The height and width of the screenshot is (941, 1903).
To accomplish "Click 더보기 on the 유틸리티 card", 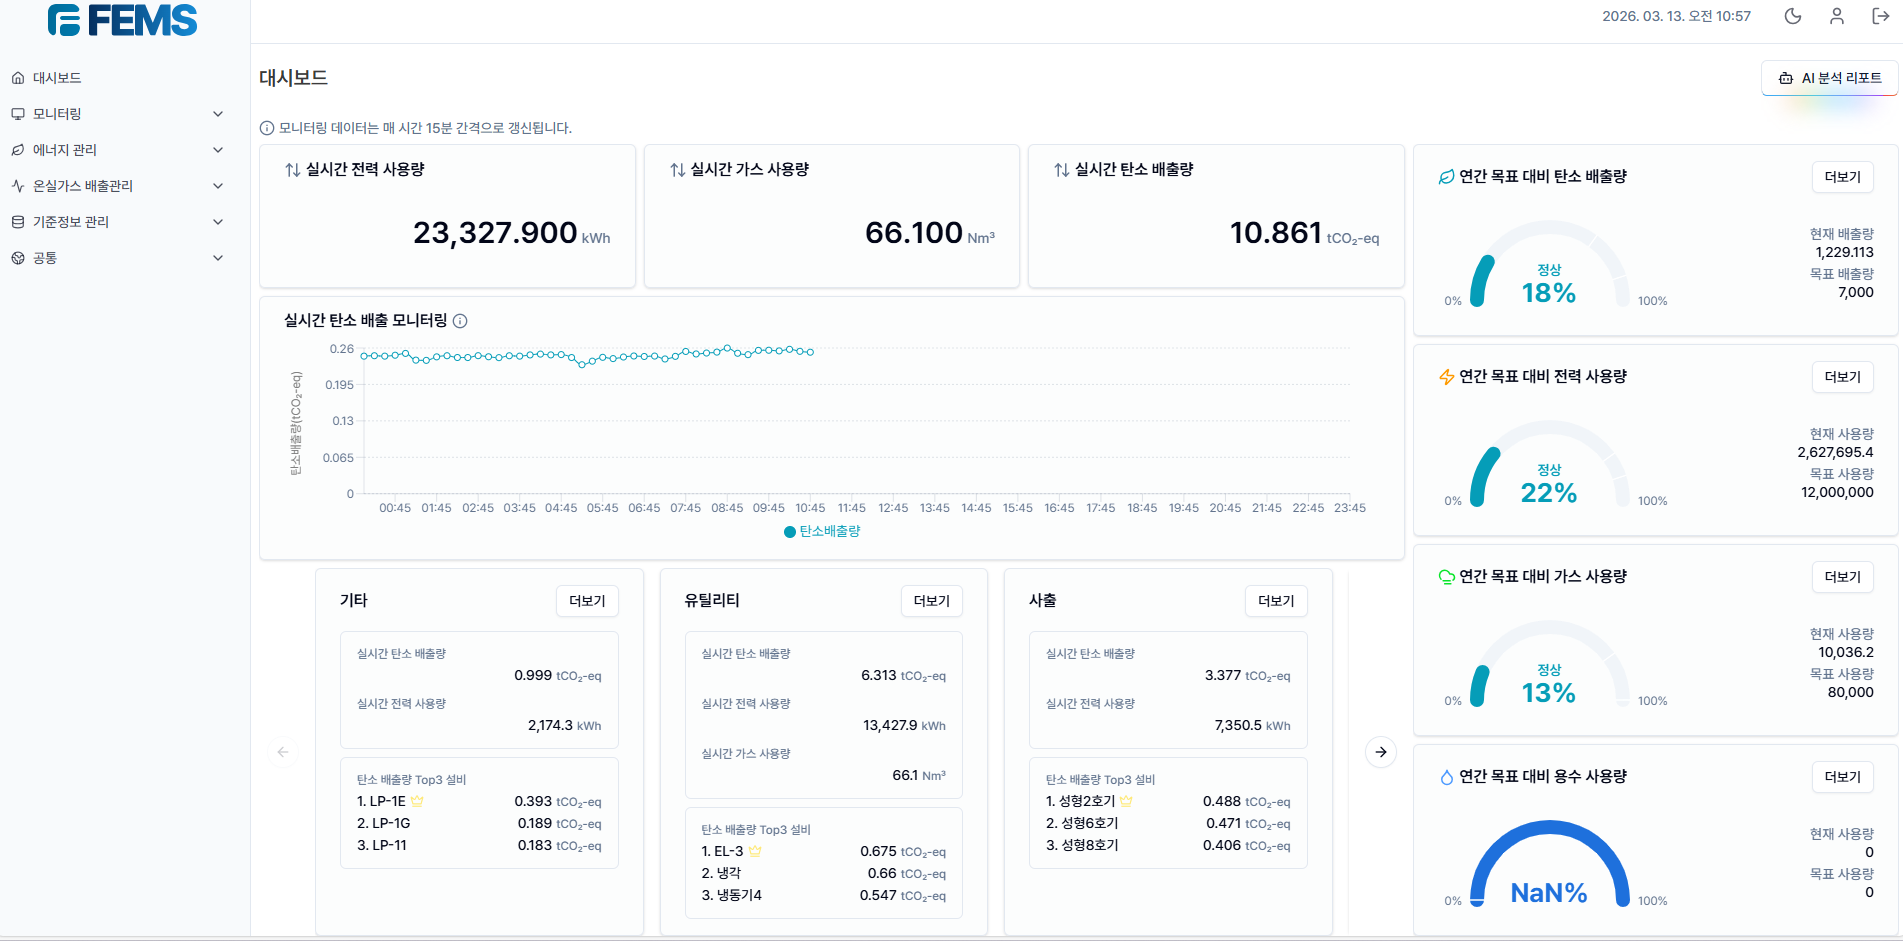I will point(930,601).
